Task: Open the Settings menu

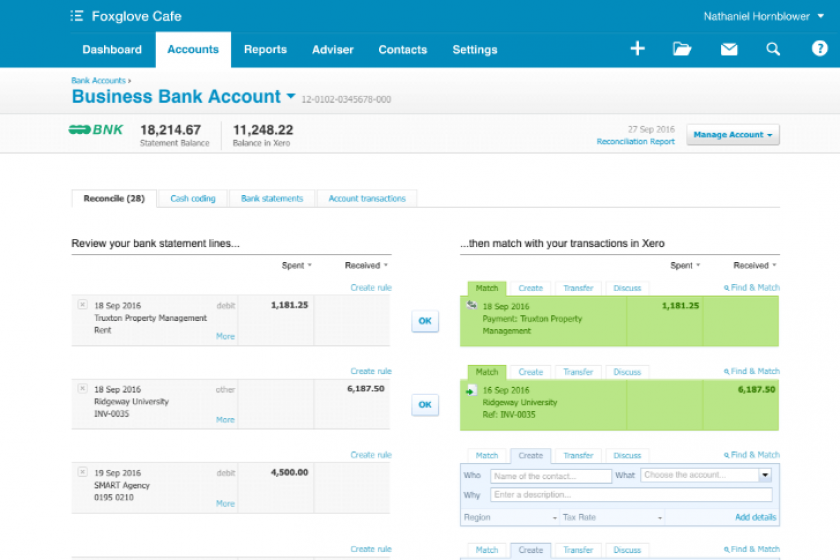Action: click(475, 49)
